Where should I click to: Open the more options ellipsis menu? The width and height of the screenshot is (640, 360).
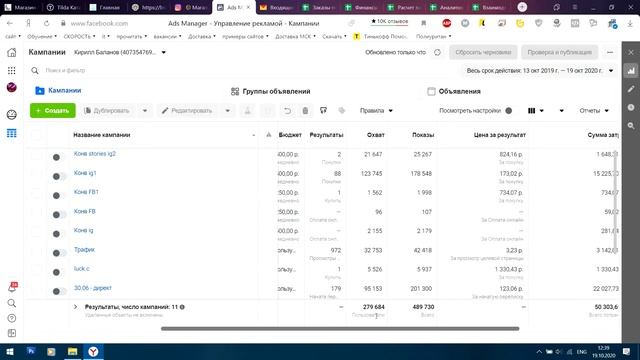610,52
